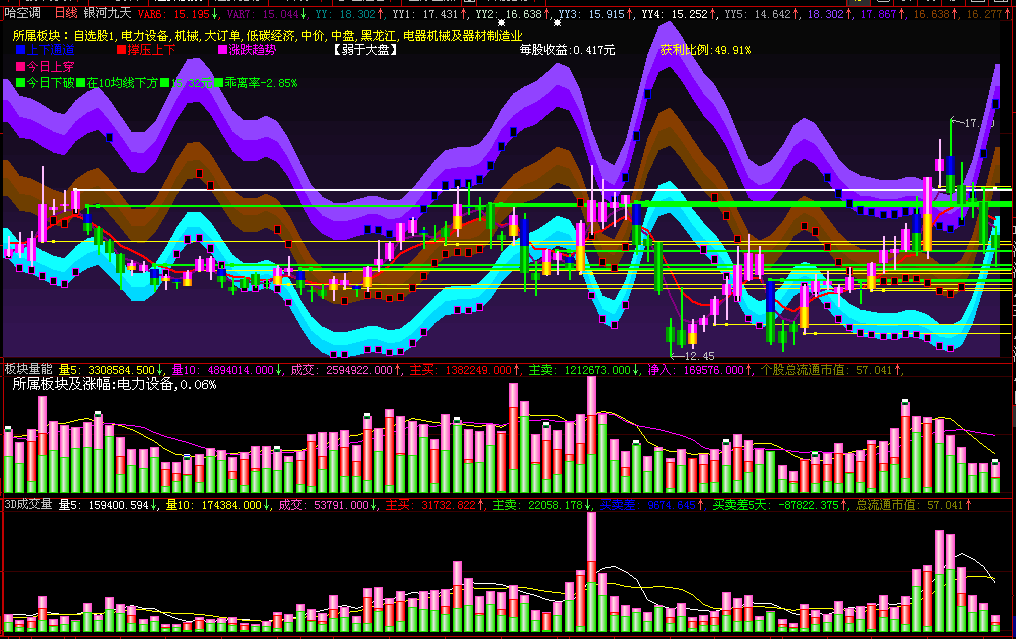Select the 日线 period label
This screenshot has height=639, width=1016.
point(65,13)
